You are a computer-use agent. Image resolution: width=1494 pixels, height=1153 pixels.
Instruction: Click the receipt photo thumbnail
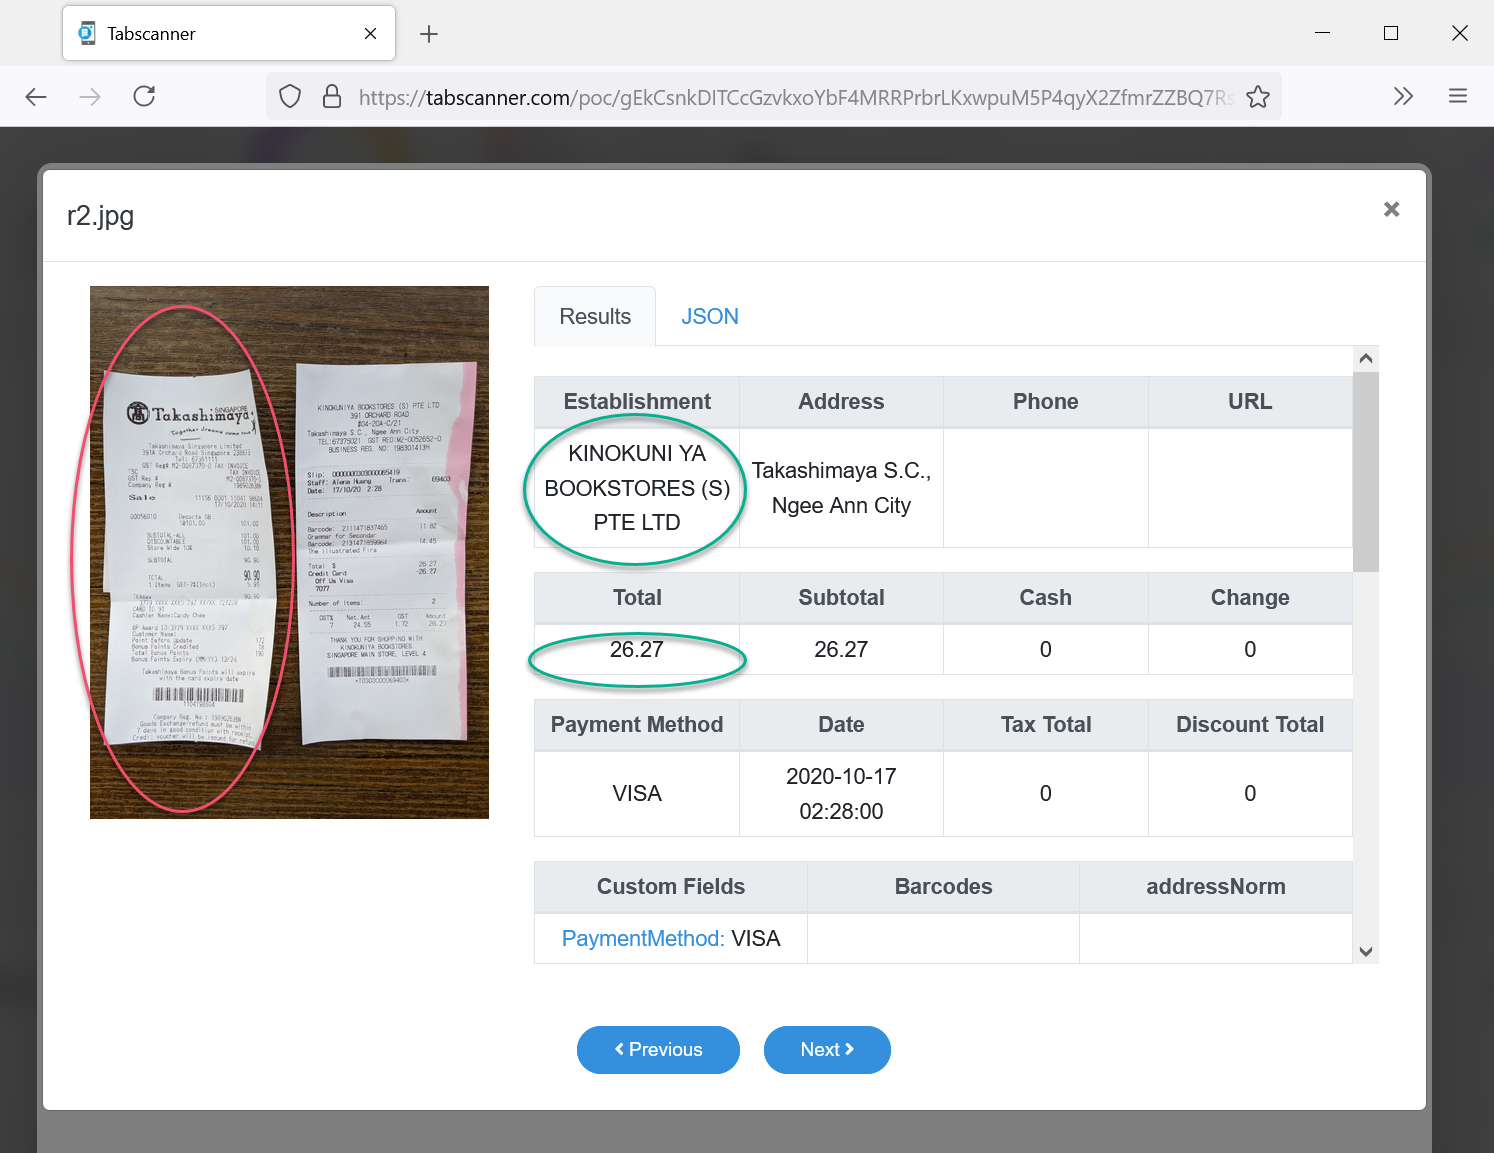click(289, 552)
